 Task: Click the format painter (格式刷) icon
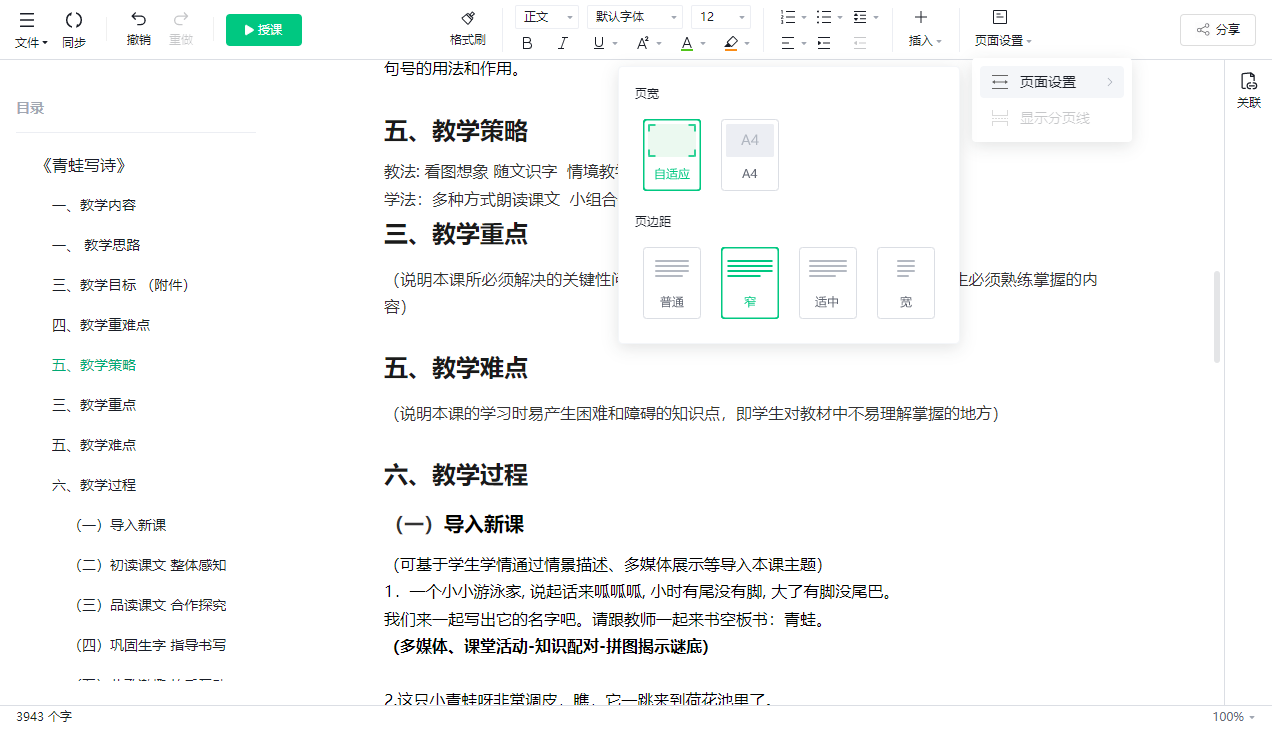point(467,19)
